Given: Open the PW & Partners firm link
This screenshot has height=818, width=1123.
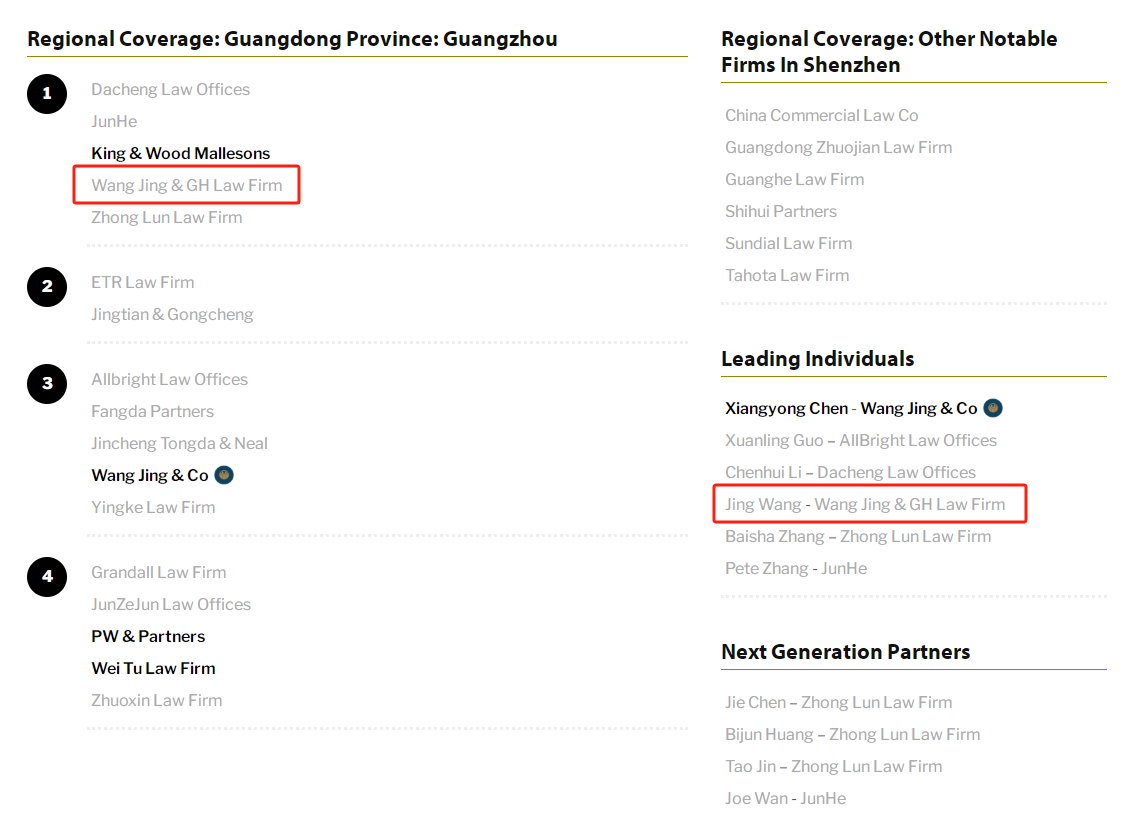Looking at the screenshot, I should pyautogui.click(x=148, y=636).
